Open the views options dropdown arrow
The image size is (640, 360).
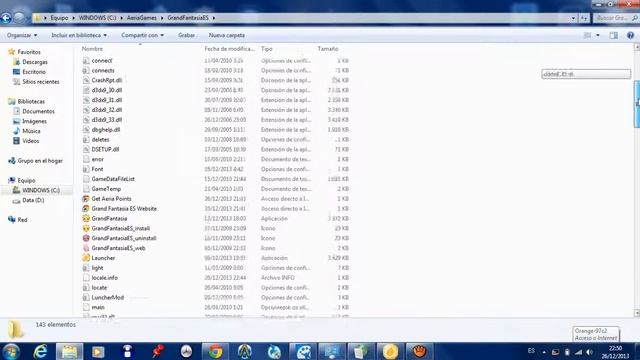[x=598, y=36]
